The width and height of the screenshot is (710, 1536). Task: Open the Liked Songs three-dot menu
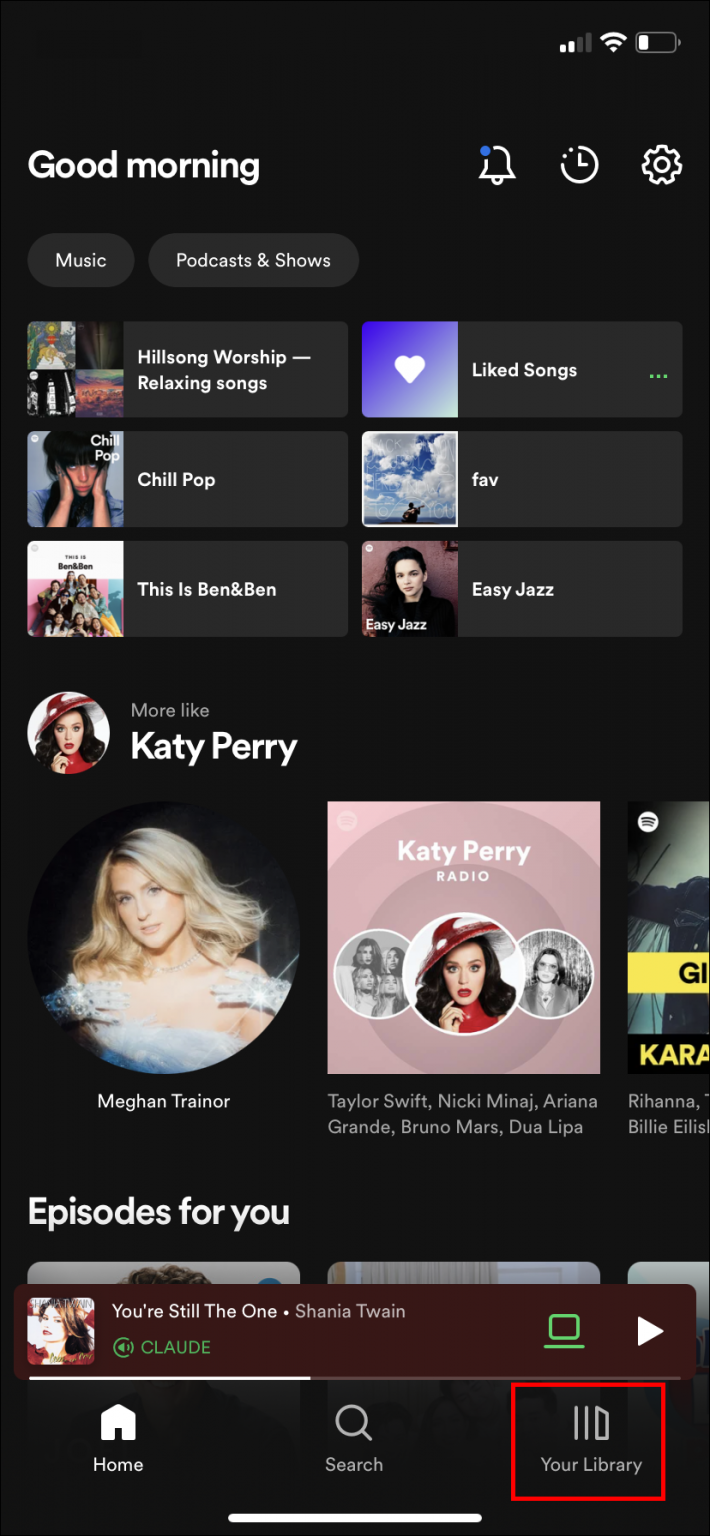point(657,377)
